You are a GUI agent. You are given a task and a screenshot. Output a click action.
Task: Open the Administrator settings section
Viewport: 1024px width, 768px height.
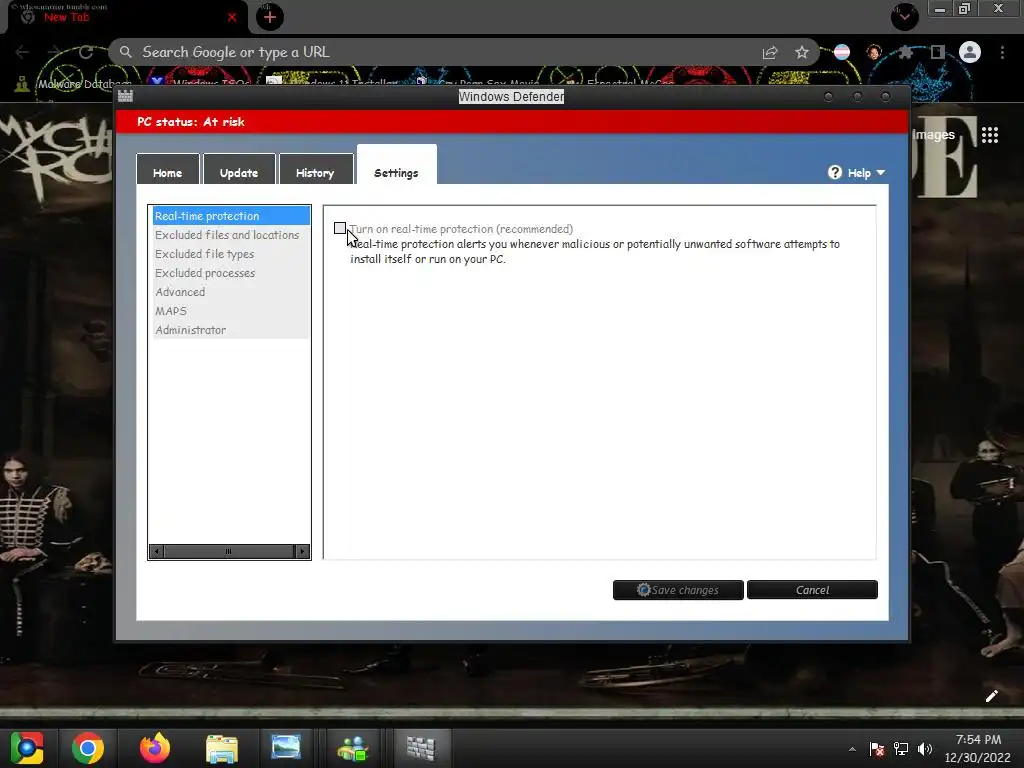pyautogui.click(x=231, y=329)
